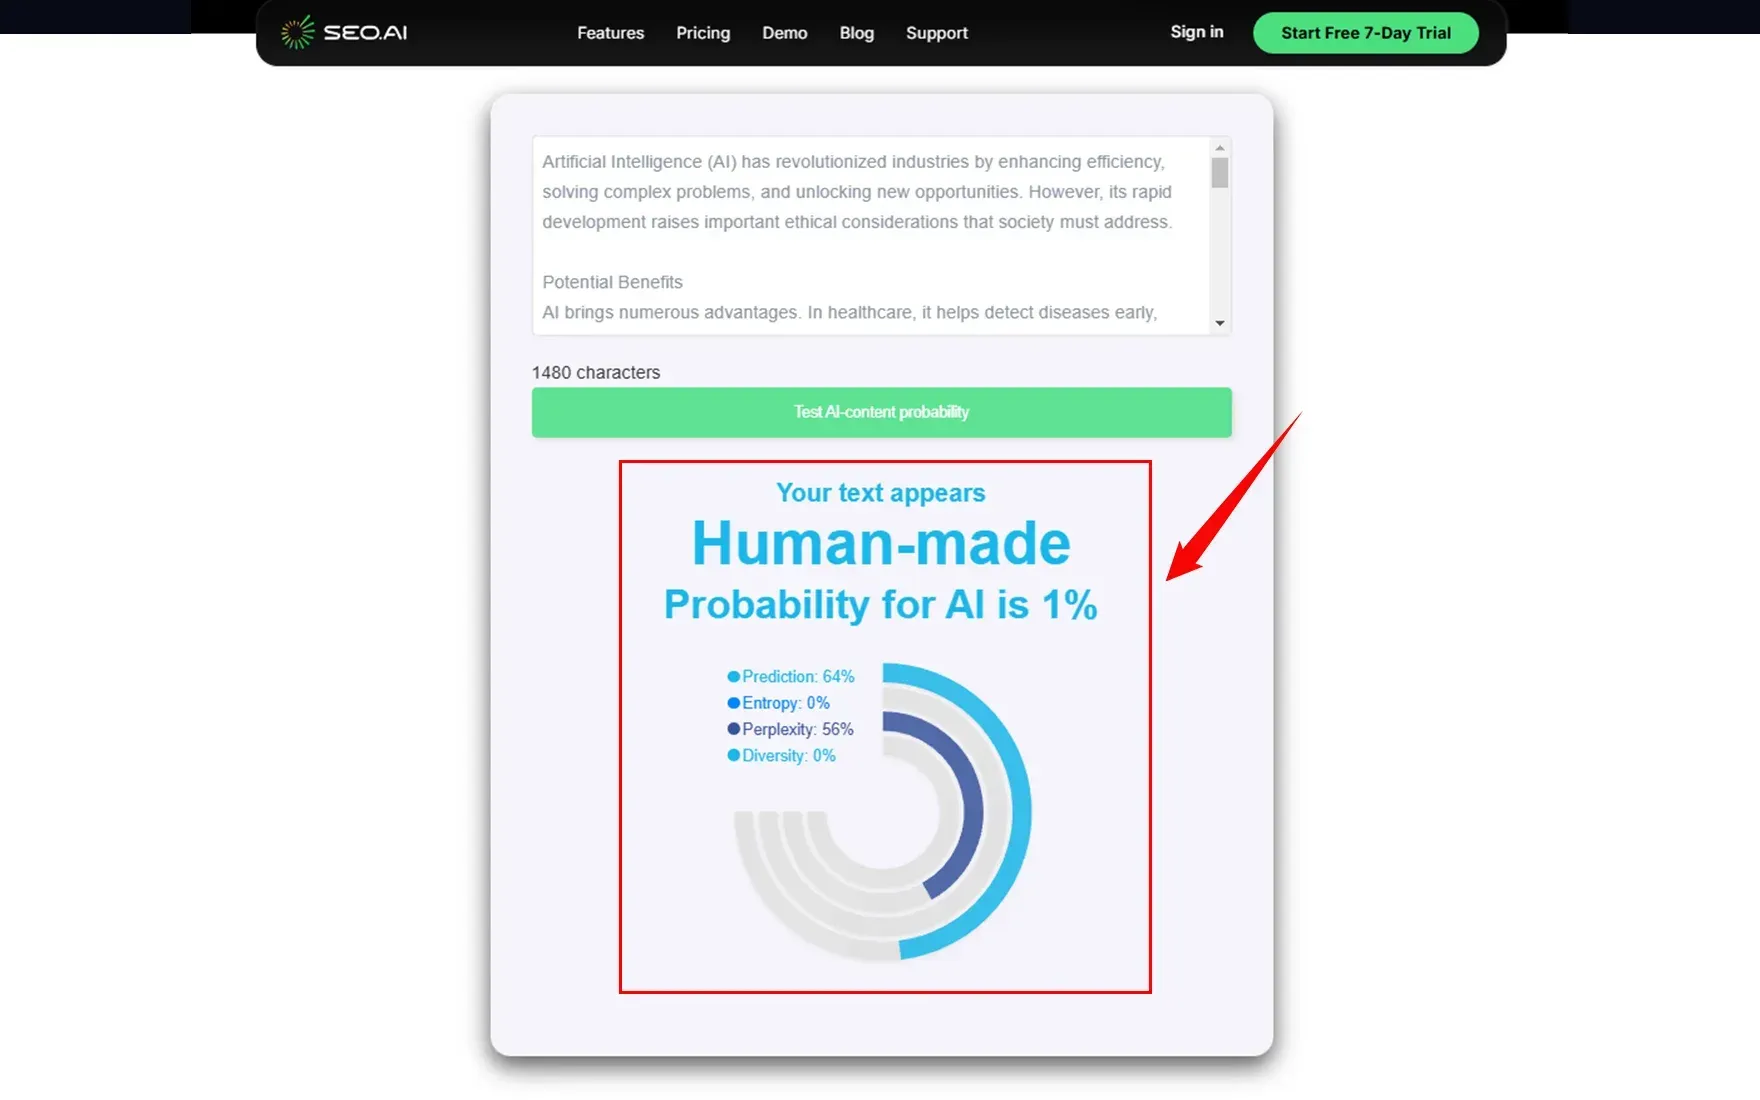The width and height of the screenshot is (1760, 1100).
Task: Click the SEO.AI logo icon
Action: tap(296, 32)
